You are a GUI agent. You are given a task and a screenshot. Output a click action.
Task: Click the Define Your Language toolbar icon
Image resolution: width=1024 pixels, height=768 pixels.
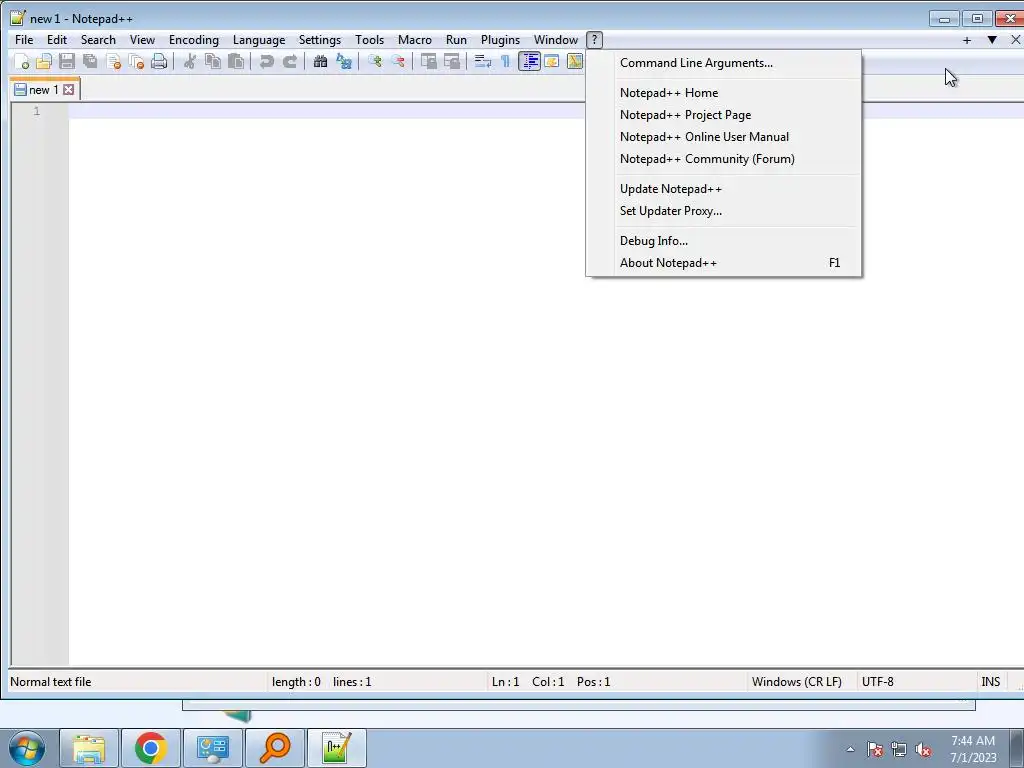tap(552, 61)
